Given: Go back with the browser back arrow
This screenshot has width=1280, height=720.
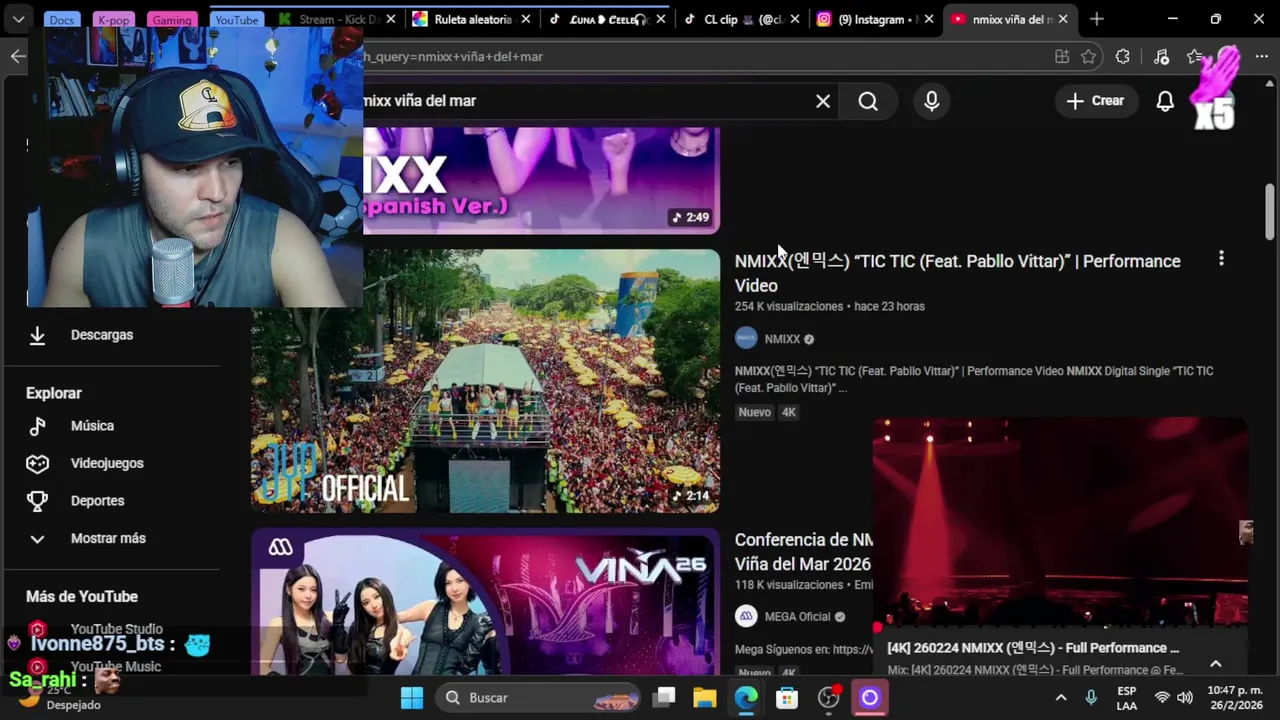Looking at the screenshot, I should (18, 57).
